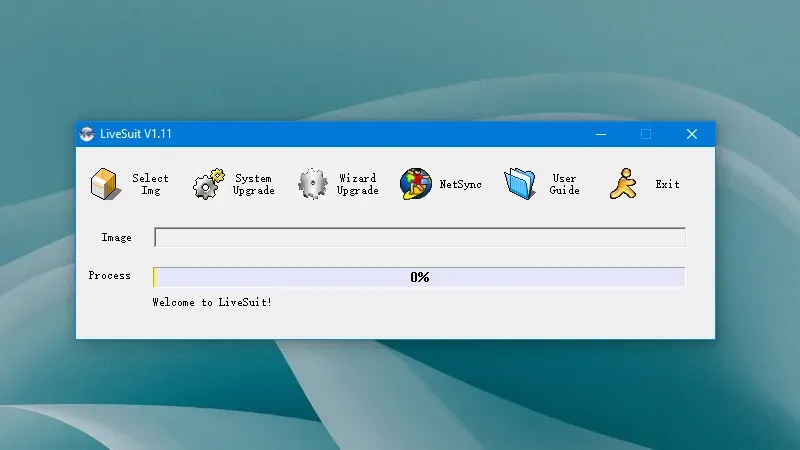Click the "LiveSuit V1.11" window title
This screenshot has height=450, width=800.
(x=136, y=134)
